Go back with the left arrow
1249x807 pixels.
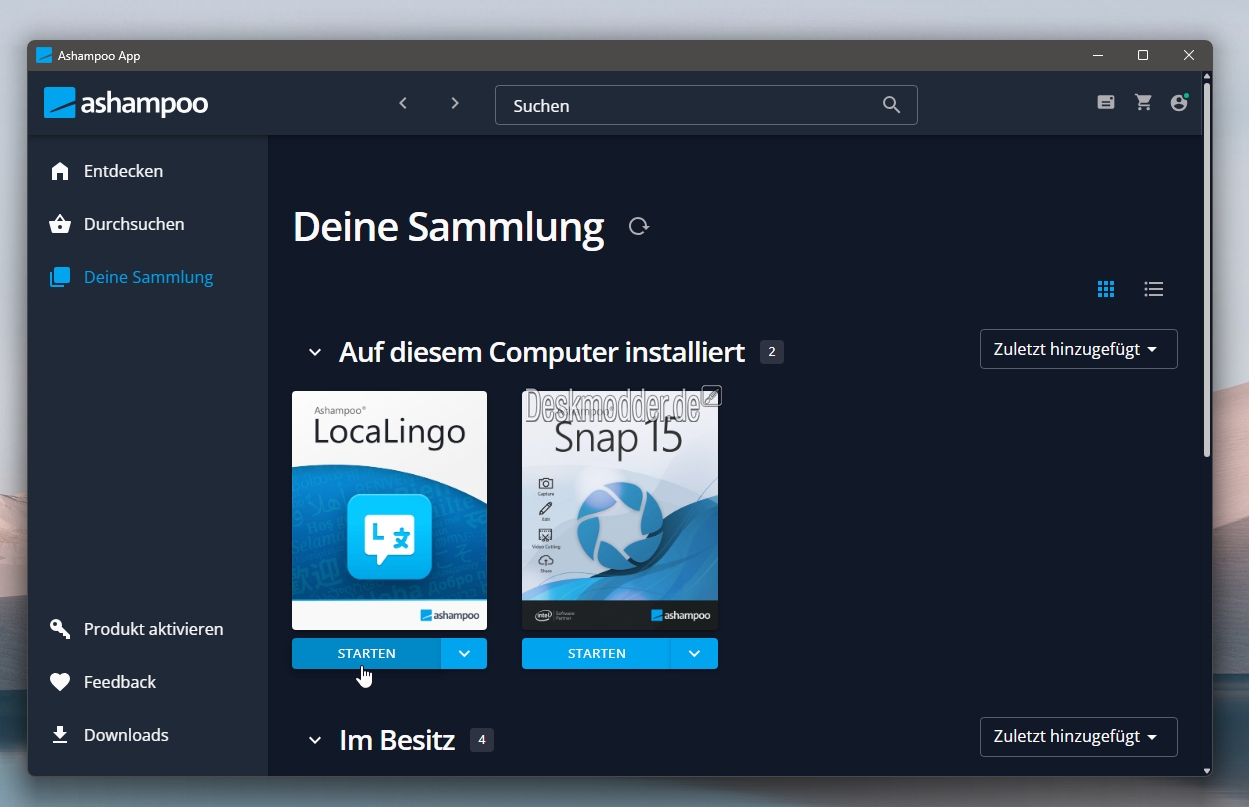(x=403, y=103)
